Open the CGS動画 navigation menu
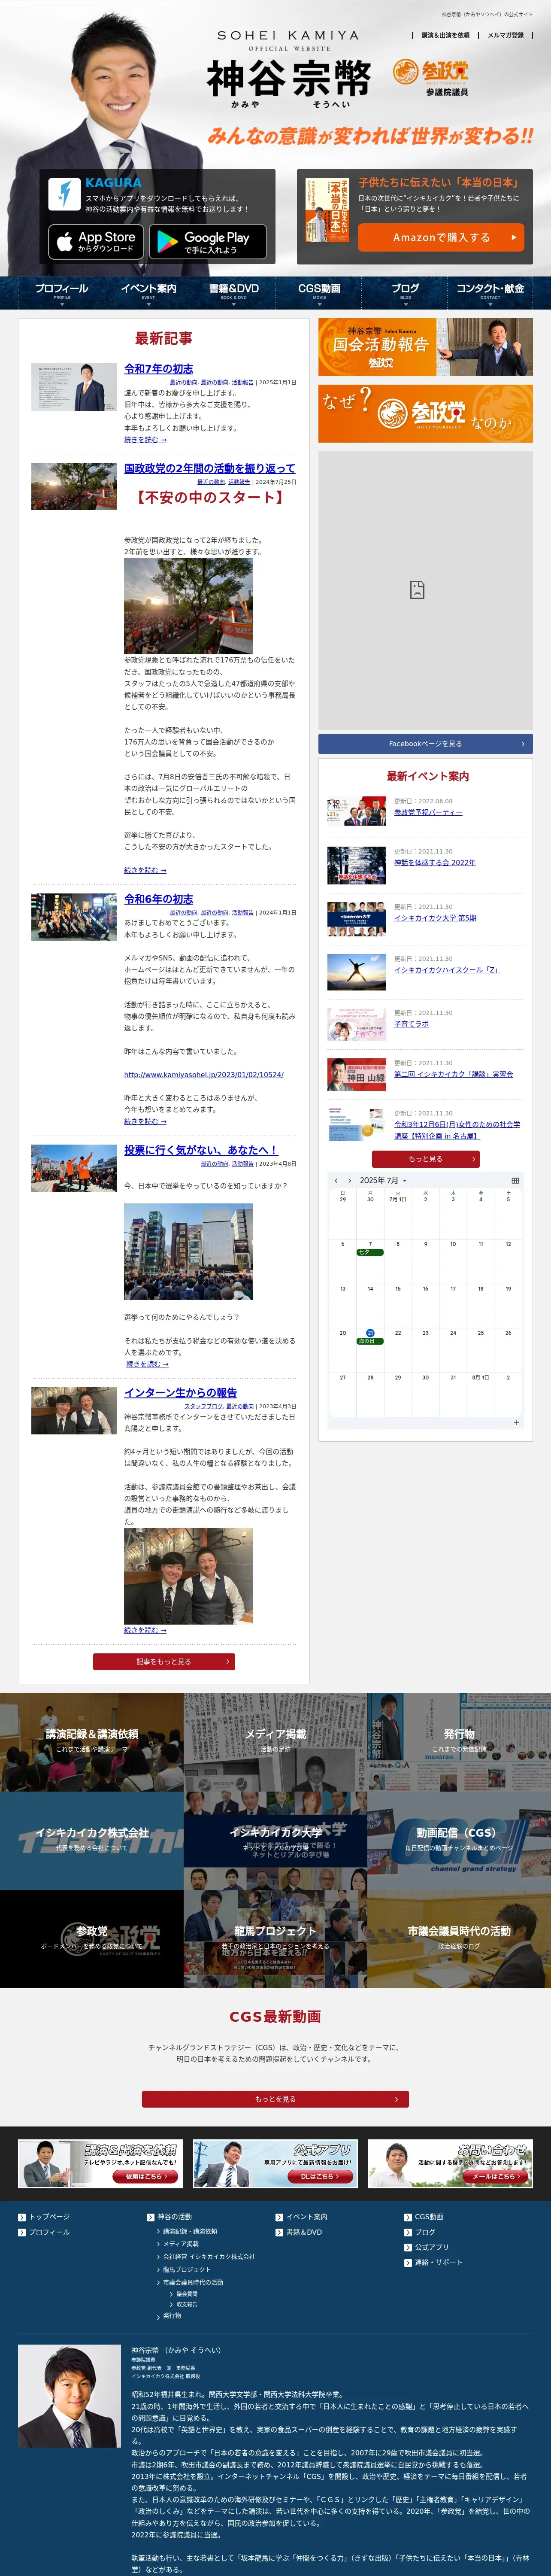The width and height of the screenshot is (551, 2576). [319, 292]
